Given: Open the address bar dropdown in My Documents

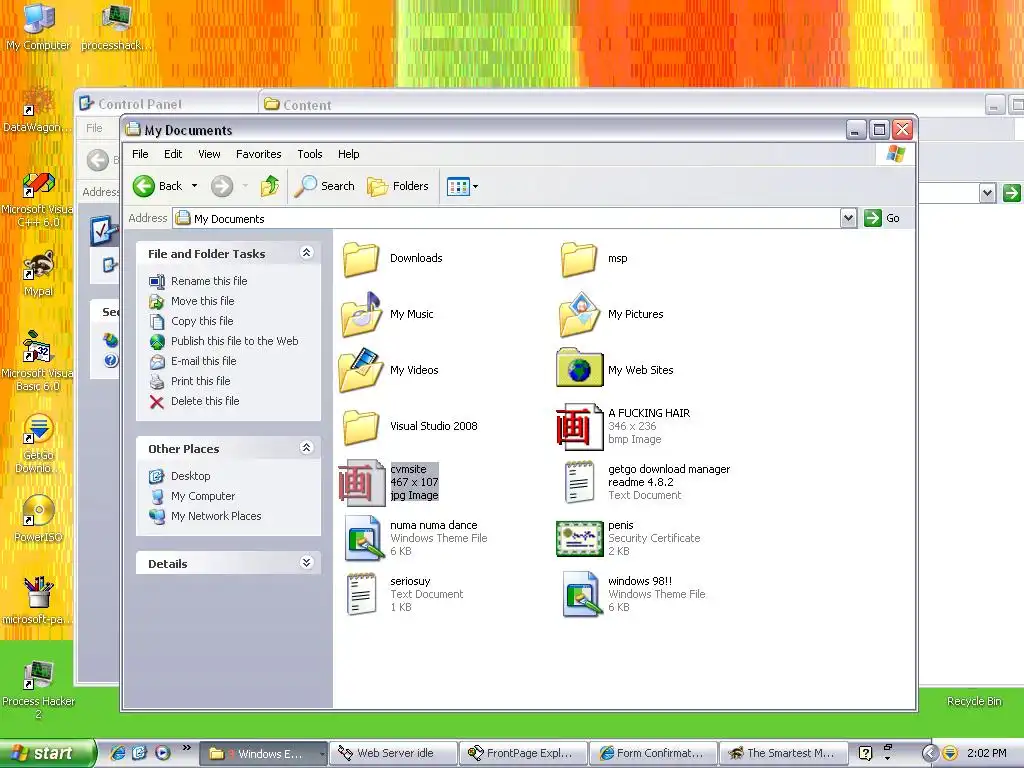Looking at the screenshot, I should [x=848, y=218].
